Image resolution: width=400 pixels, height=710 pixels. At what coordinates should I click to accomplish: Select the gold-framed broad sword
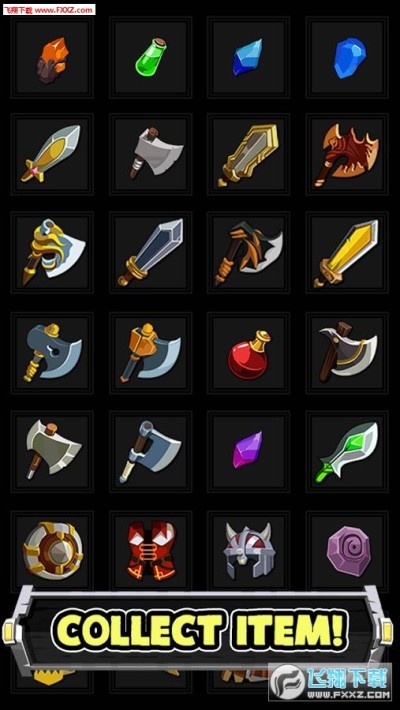(x=249, y=154)
